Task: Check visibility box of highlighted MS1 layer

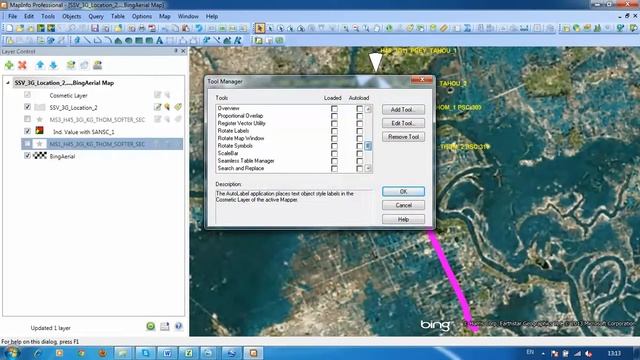Action: point(27,144)
